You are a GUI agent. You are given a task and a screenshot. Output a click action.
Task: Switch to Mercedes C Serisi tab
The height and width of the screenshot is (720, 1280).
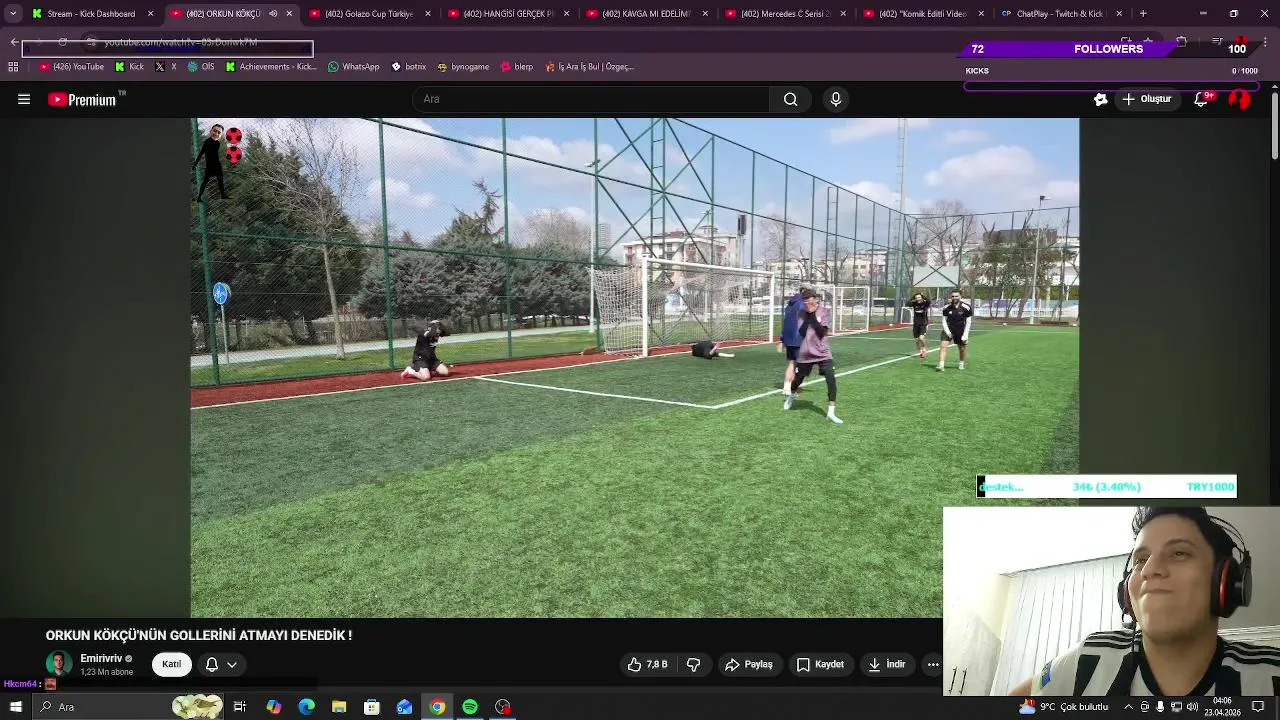(x=784, y=14)
